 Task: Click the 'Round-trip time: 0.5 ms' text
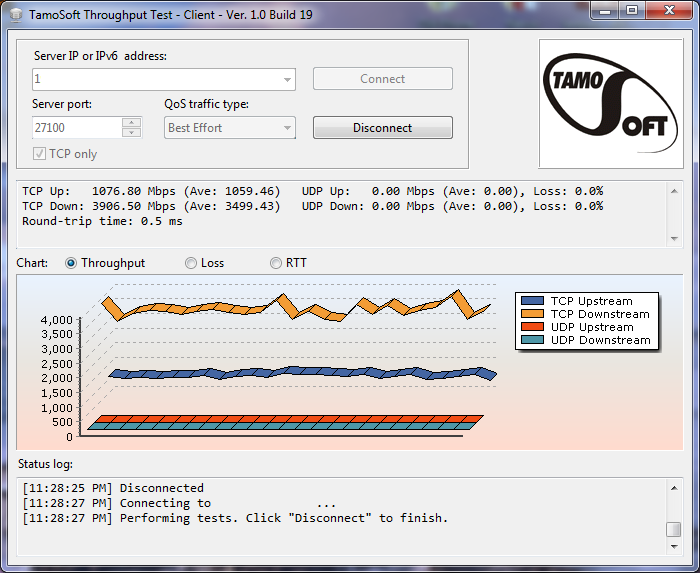point(102,221)
